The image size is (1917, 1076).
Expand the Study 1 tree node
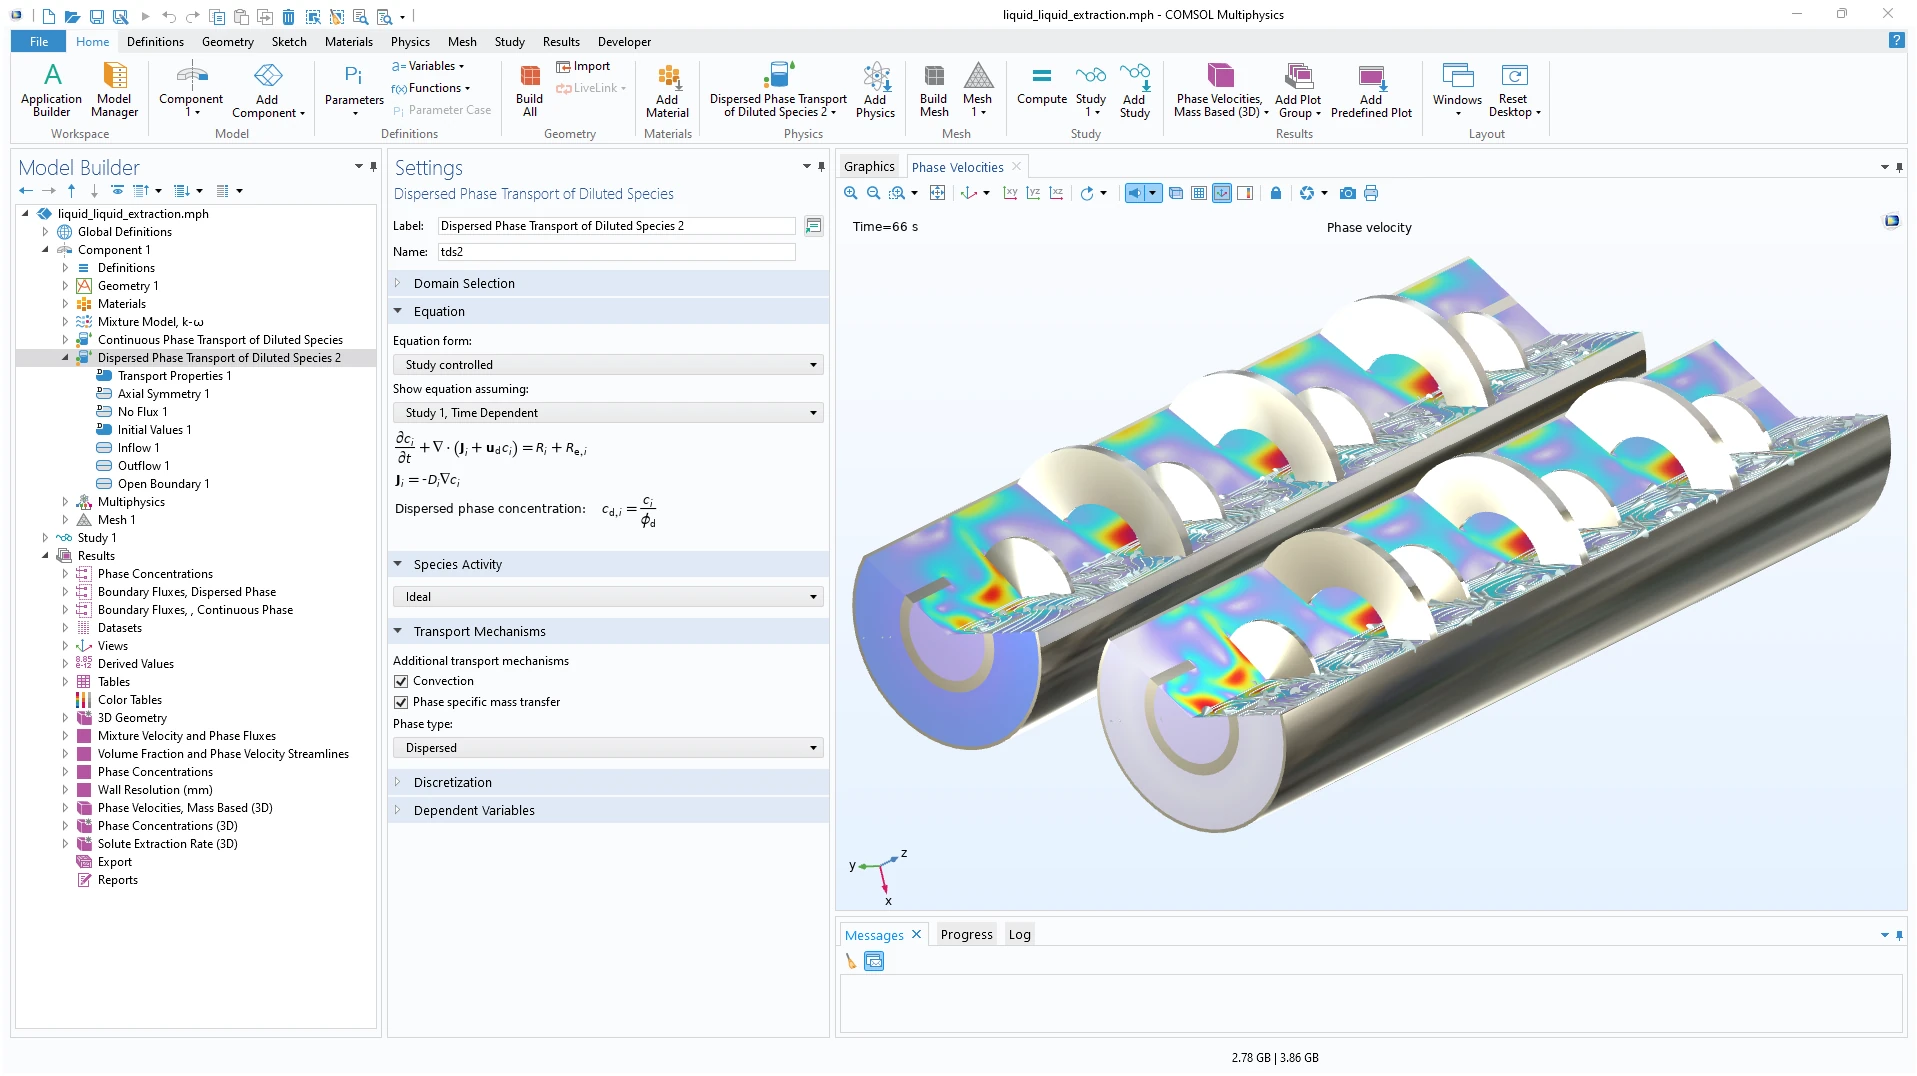(45, 538)
